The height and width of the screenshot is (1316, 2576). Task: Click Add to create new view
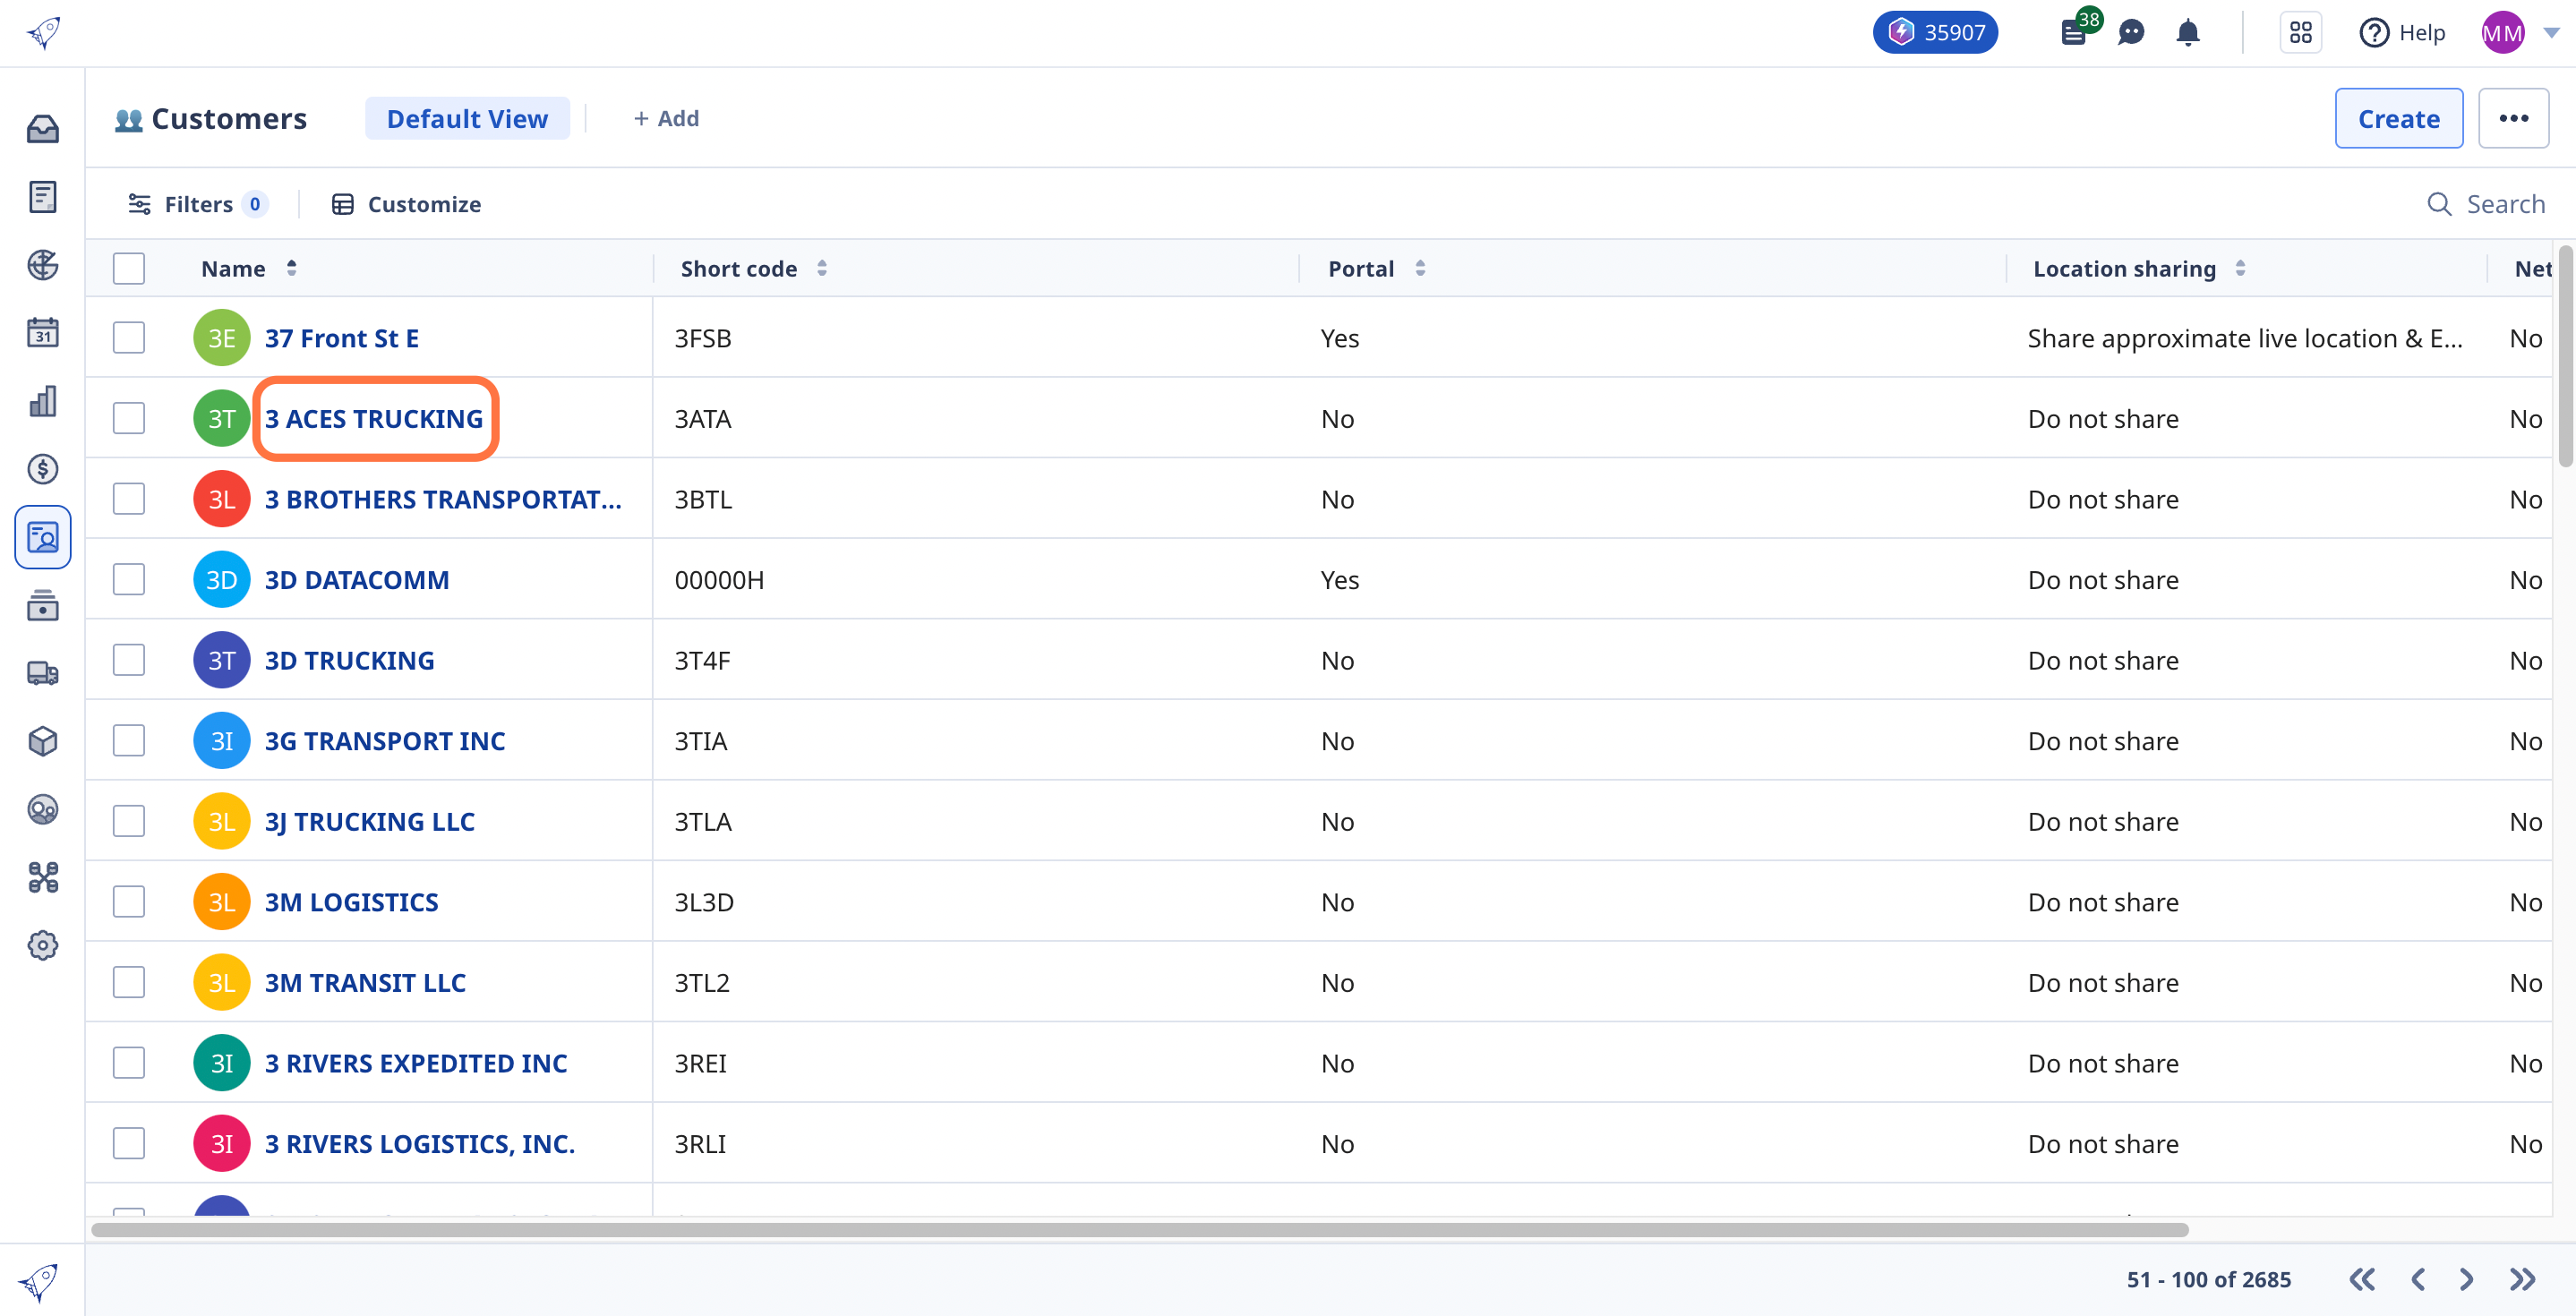tap(666, 119)
